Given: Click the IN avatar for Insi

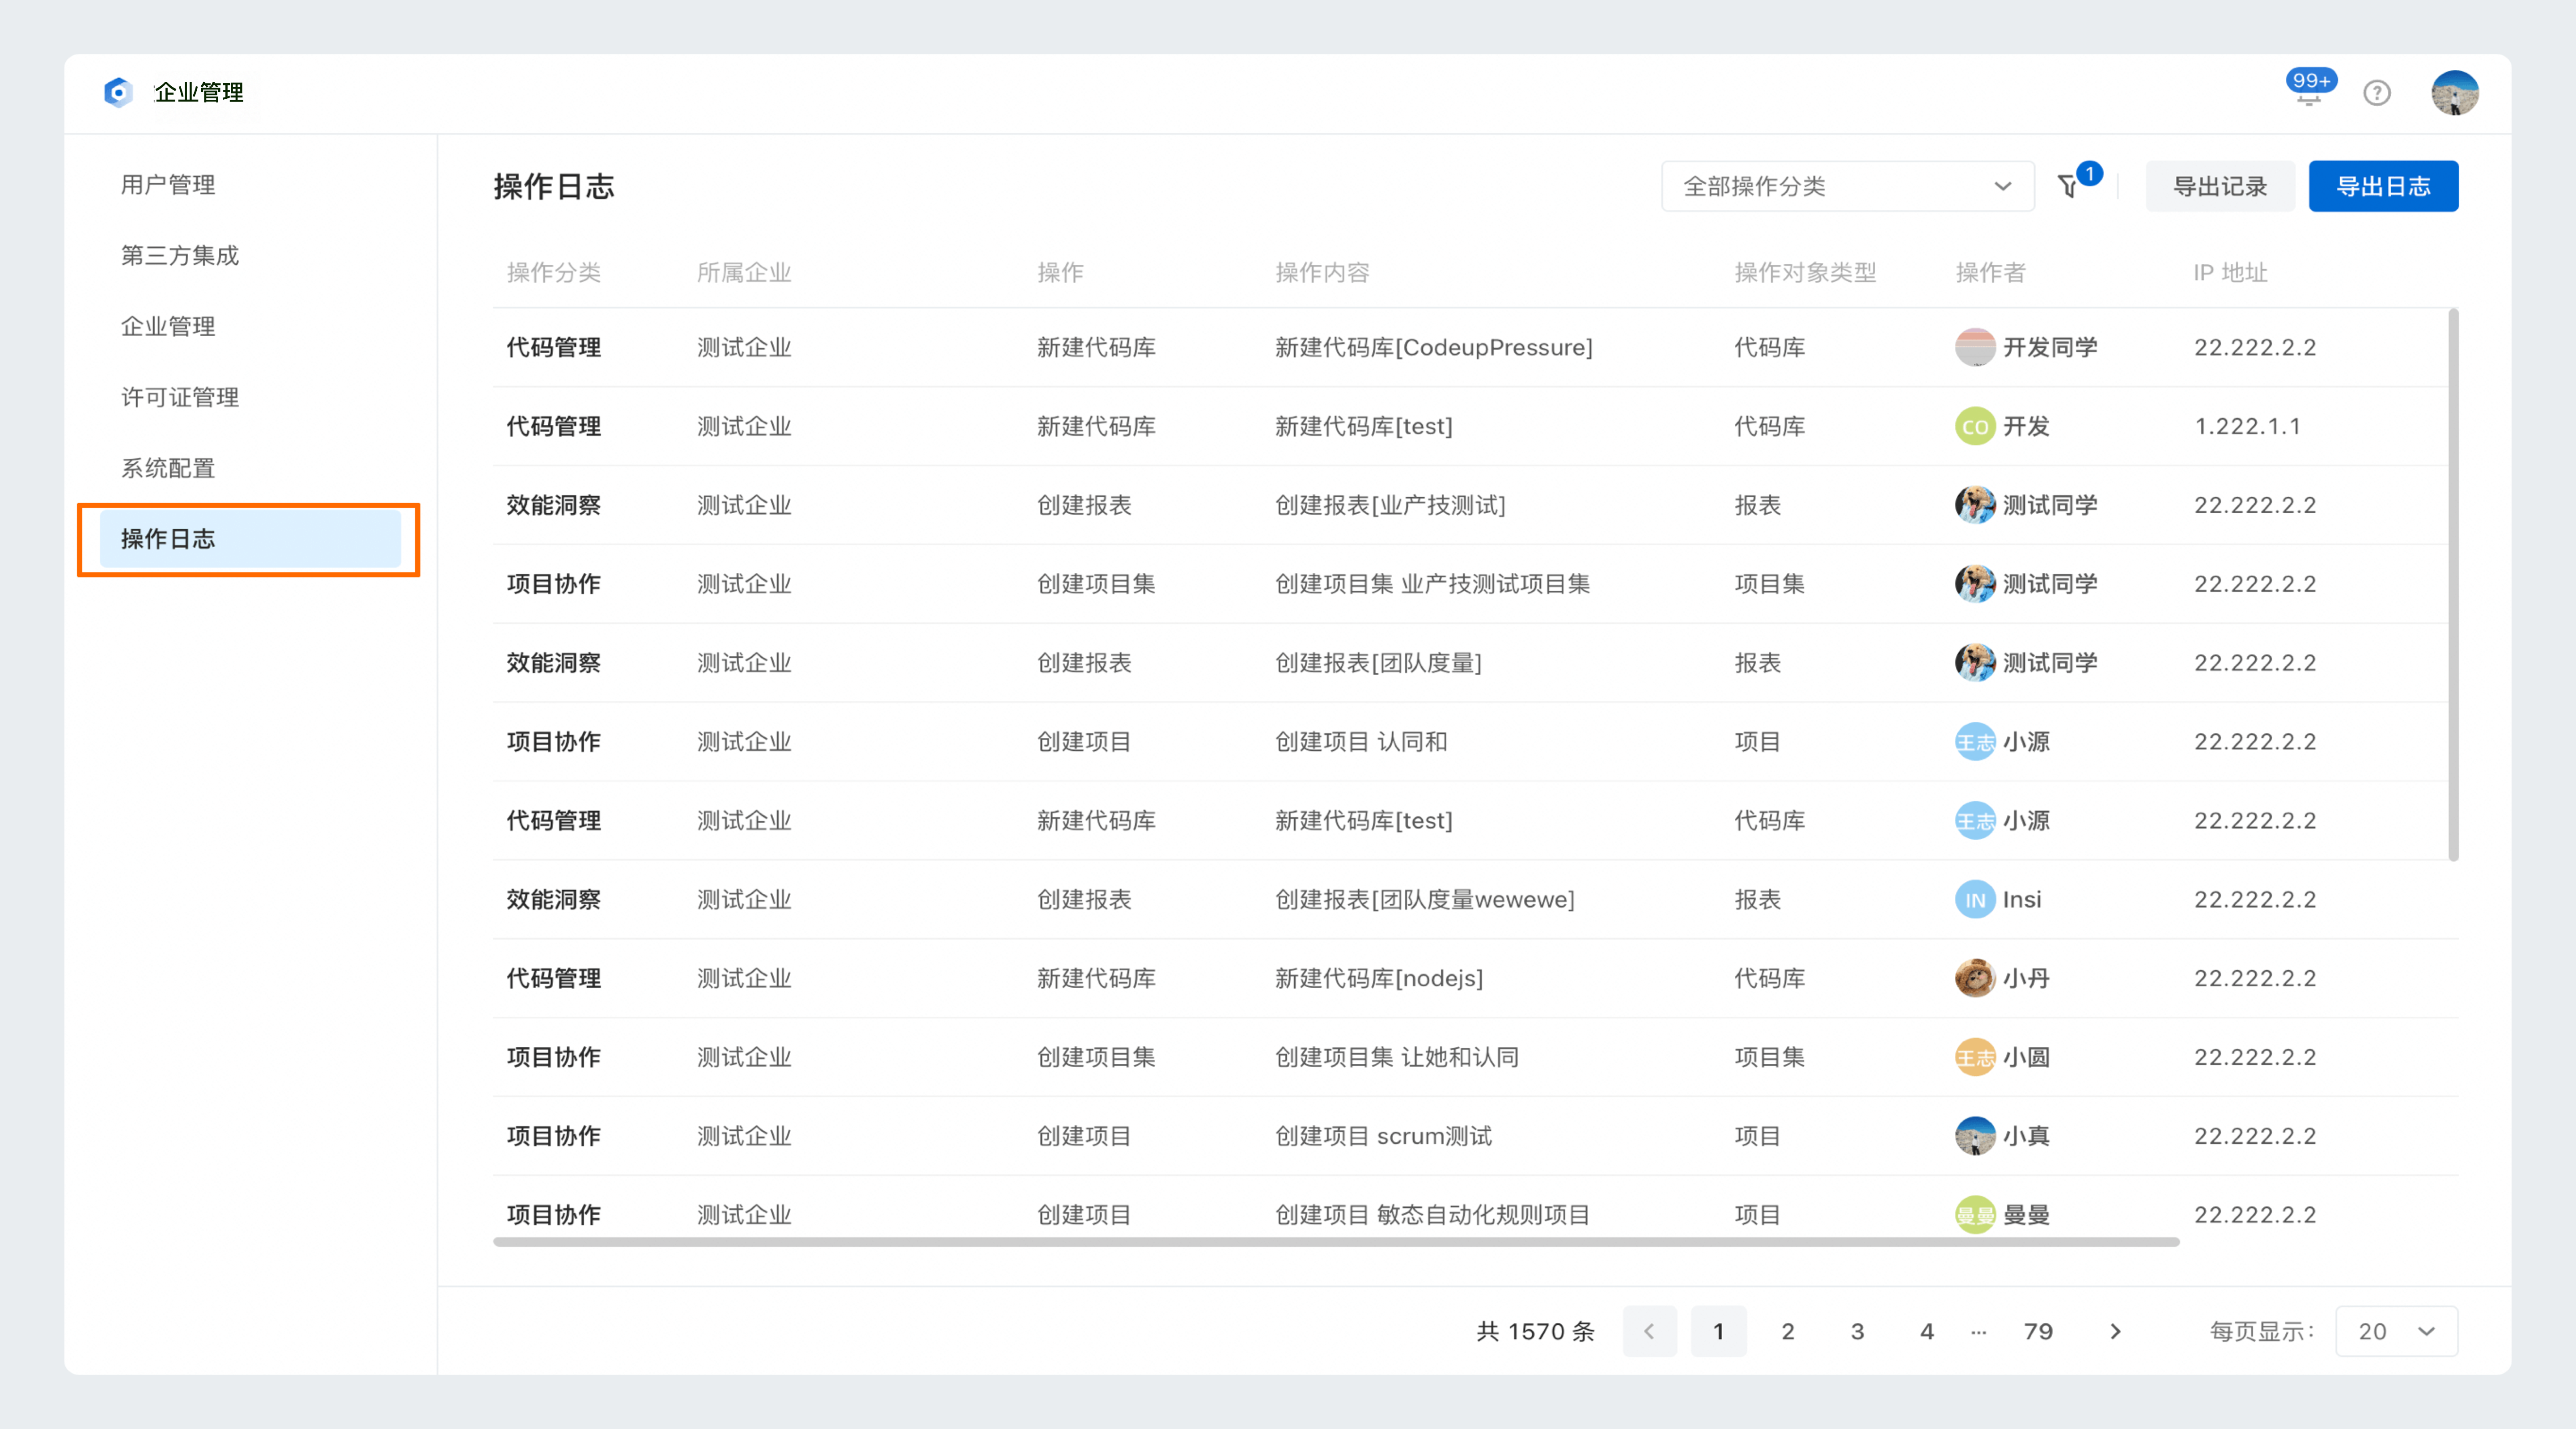Looking at the screenshot, I should pyautogui.click(x=1975, y=899).
